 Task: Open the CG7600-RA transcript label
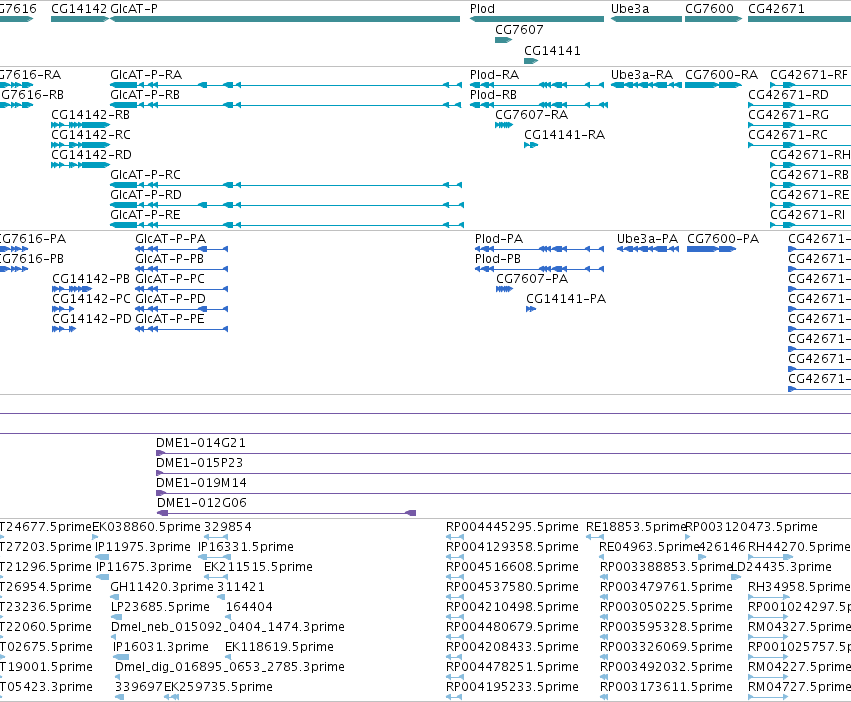[721, 74]
